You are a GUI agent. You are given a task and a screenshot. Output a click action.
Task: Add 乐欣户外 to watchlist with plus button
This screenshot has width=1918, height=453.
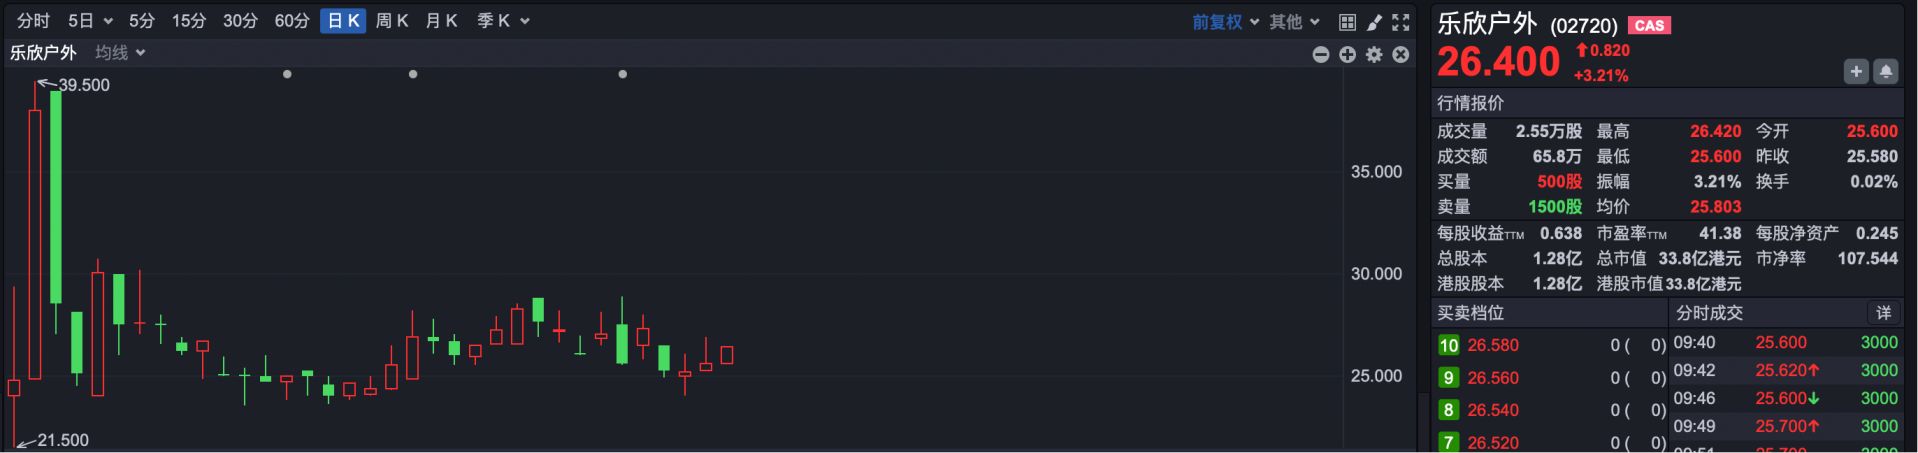1856,72
